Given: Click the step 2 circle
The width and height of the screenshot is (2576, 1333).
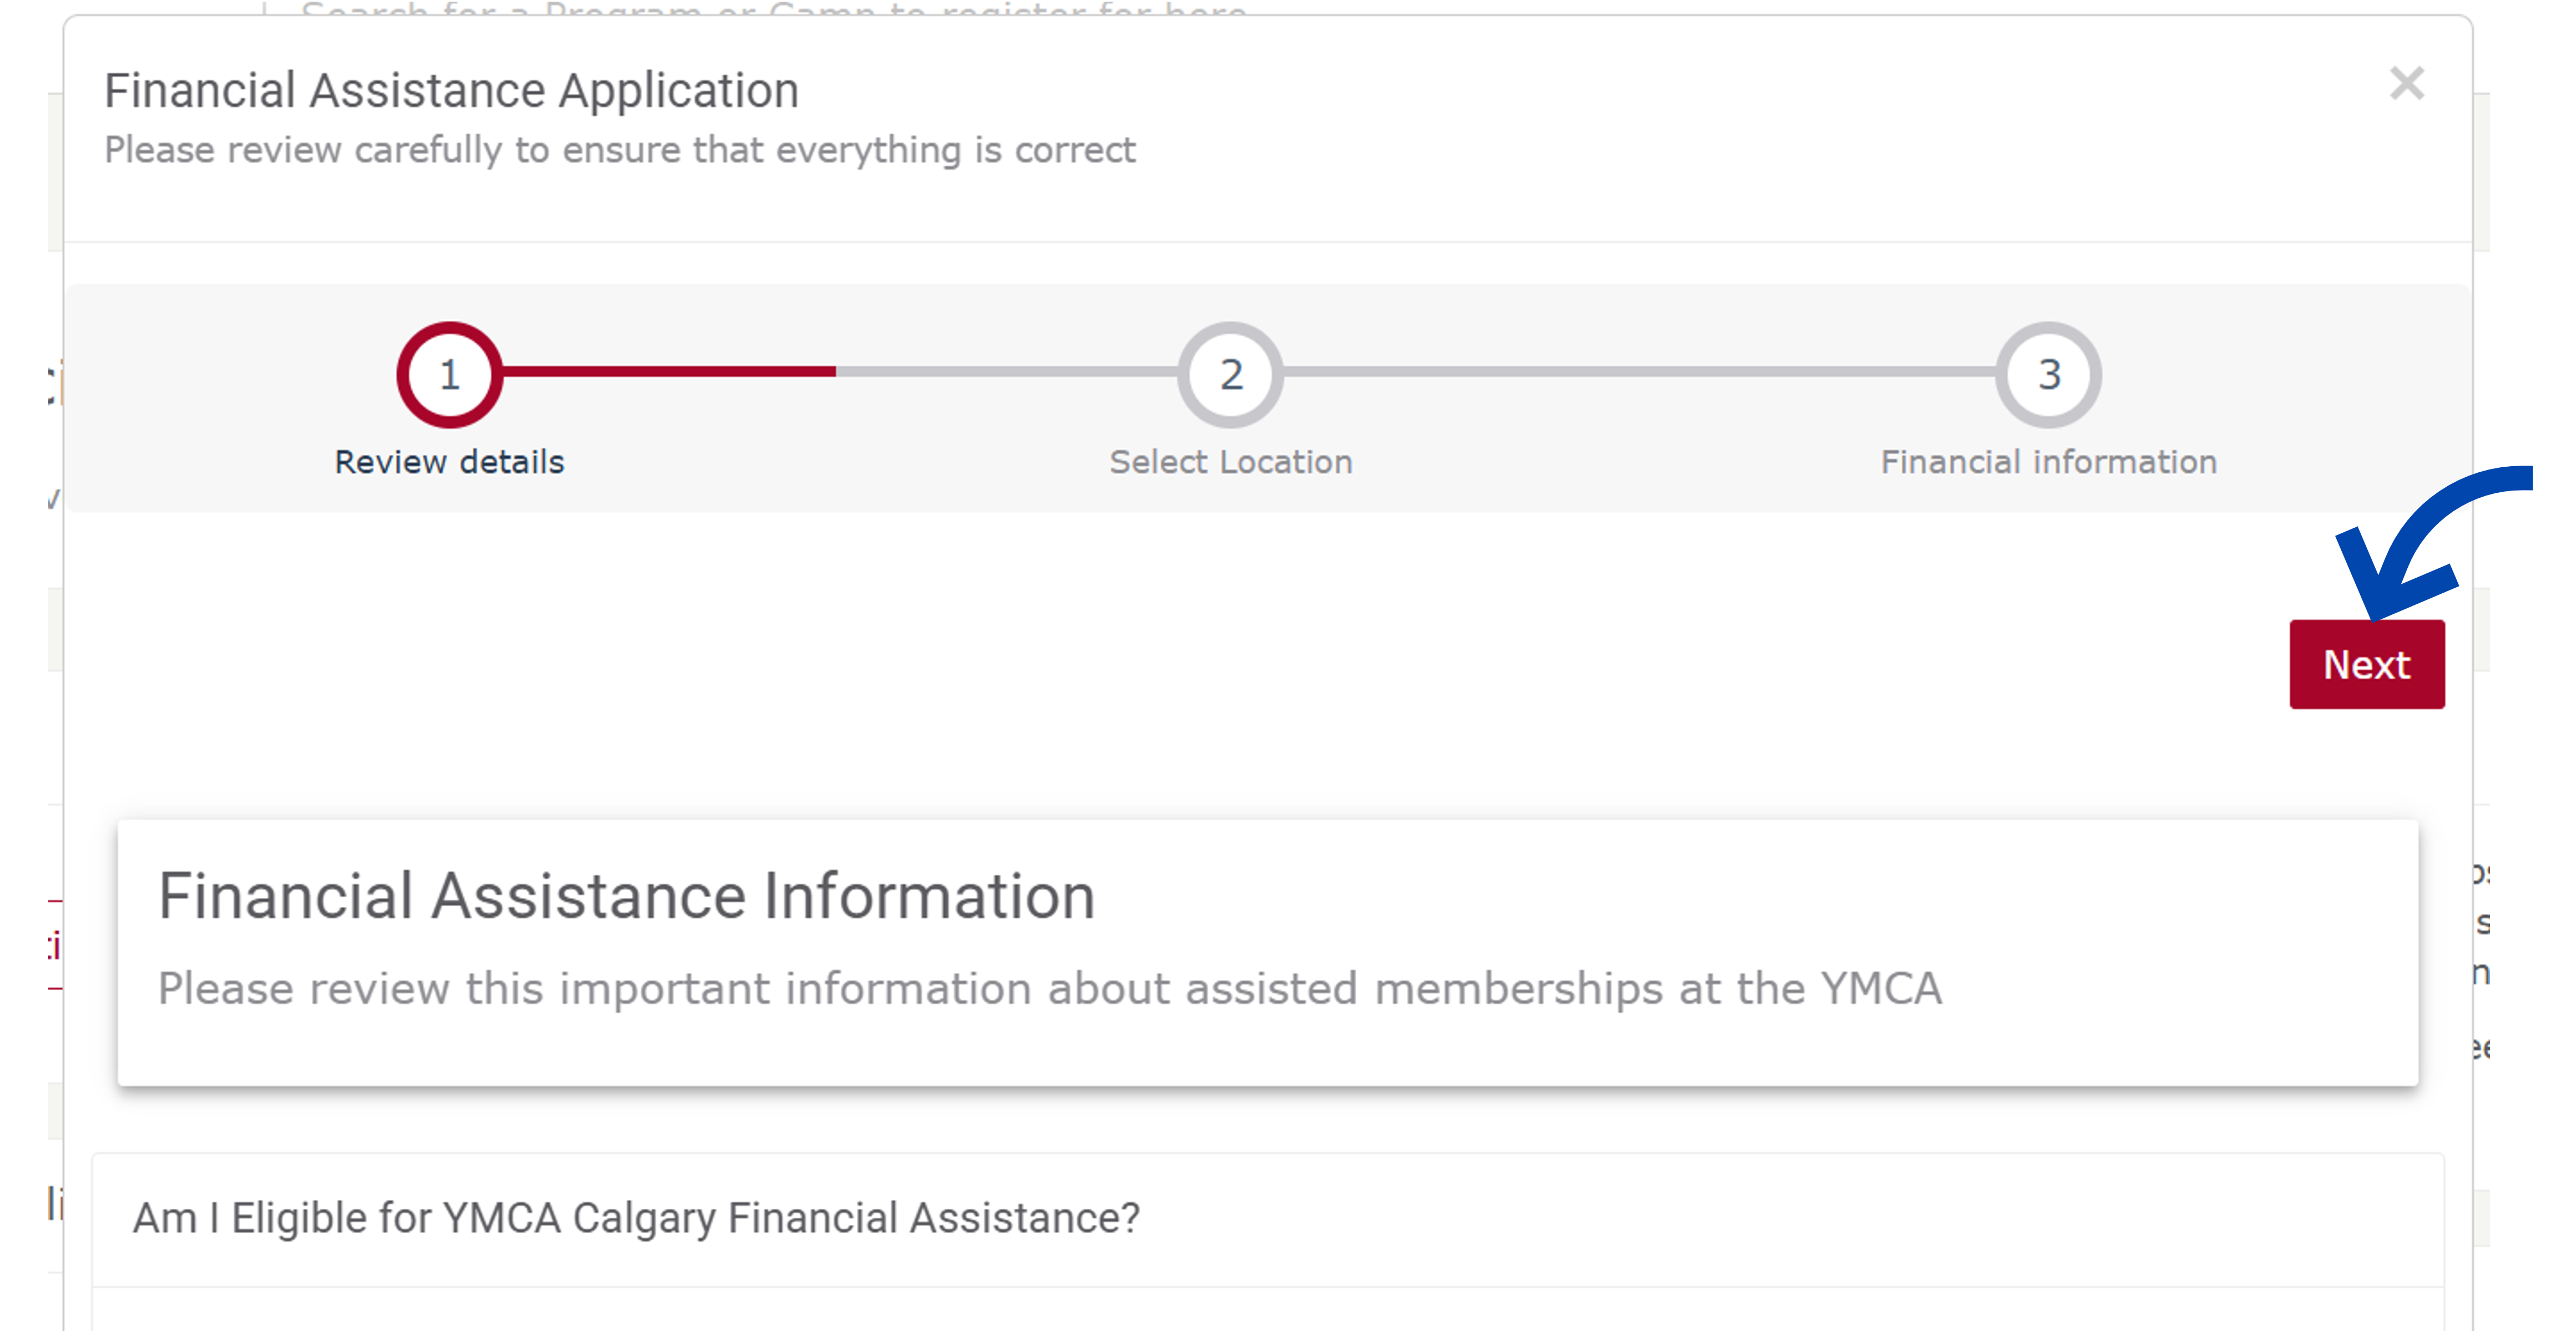Looking at the screenshot, I should pyautogui.click(x=1230, y=375).
